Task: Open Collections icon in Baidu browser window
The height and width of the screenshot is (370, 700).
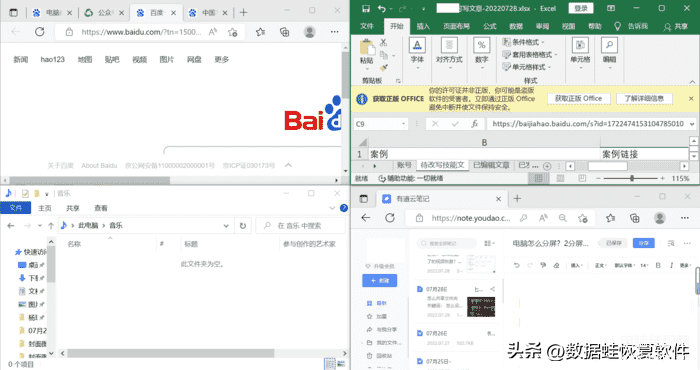Action: pyautogui.click(x=284, y=32)
